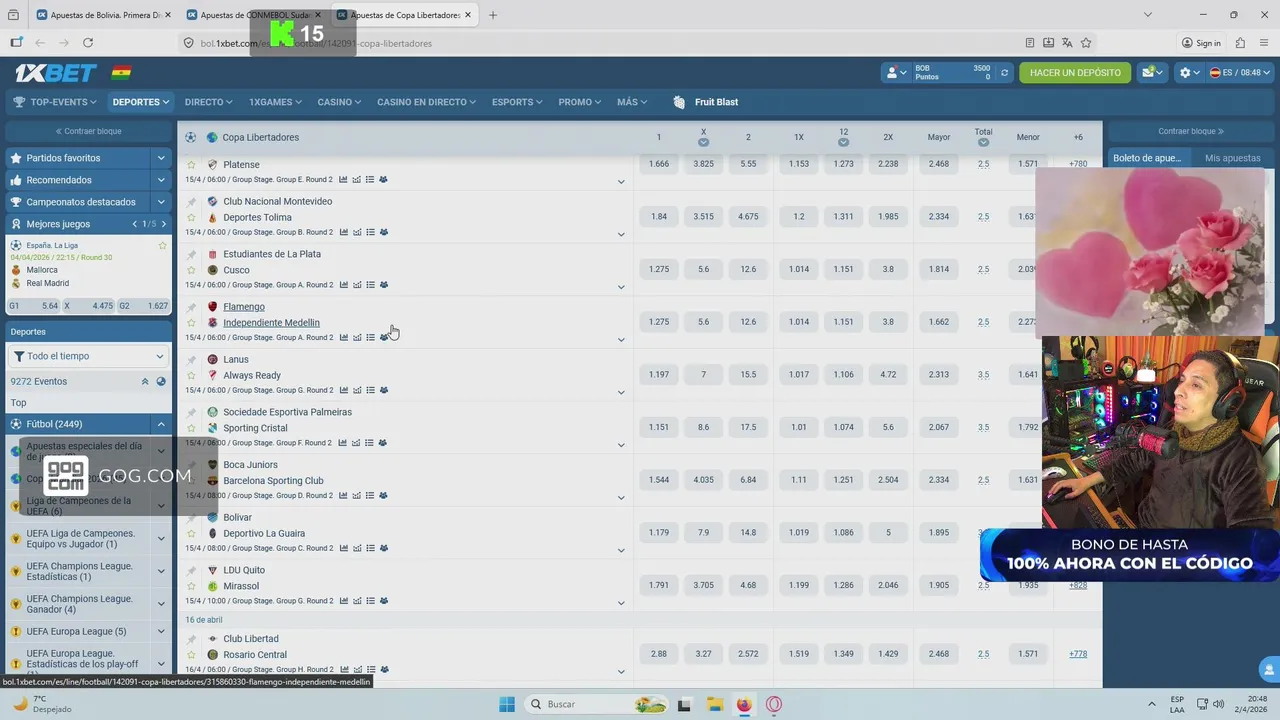Open Windows Start menu

click(507, 704)
